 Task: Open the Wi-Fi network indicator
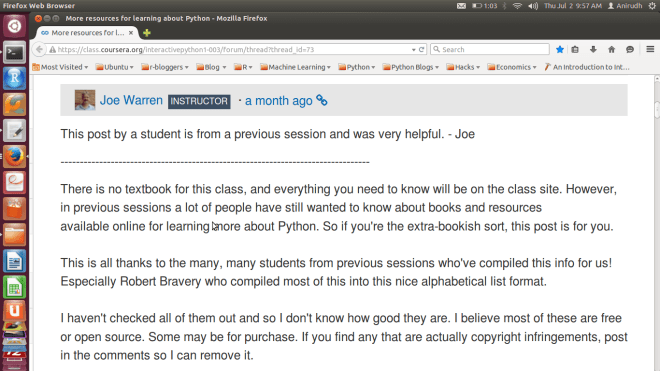pos(517,6)
